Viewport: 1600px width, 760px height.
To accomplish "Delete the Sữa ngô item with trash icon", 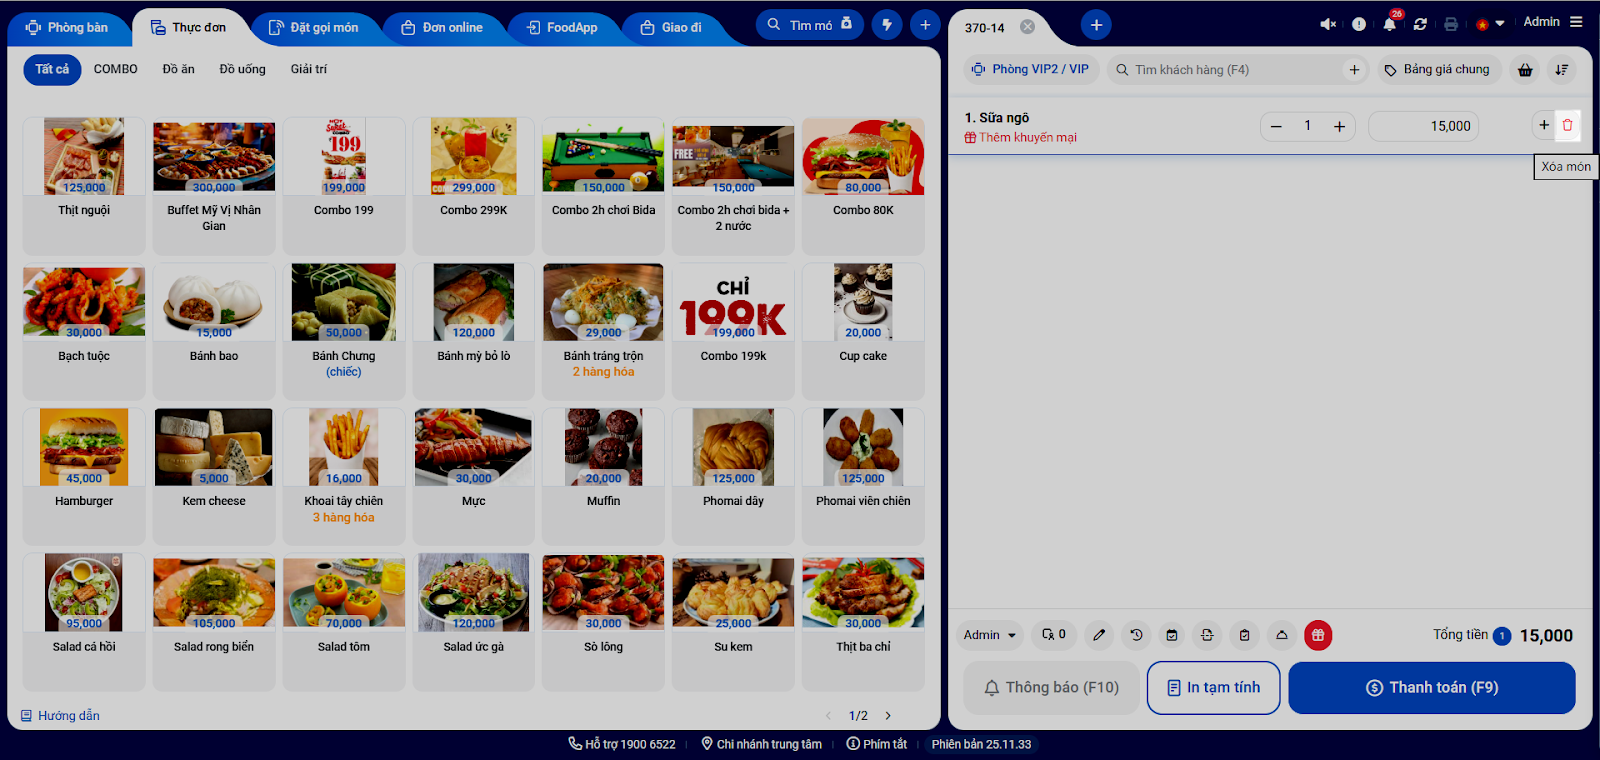I will [x=1567, y=126].
